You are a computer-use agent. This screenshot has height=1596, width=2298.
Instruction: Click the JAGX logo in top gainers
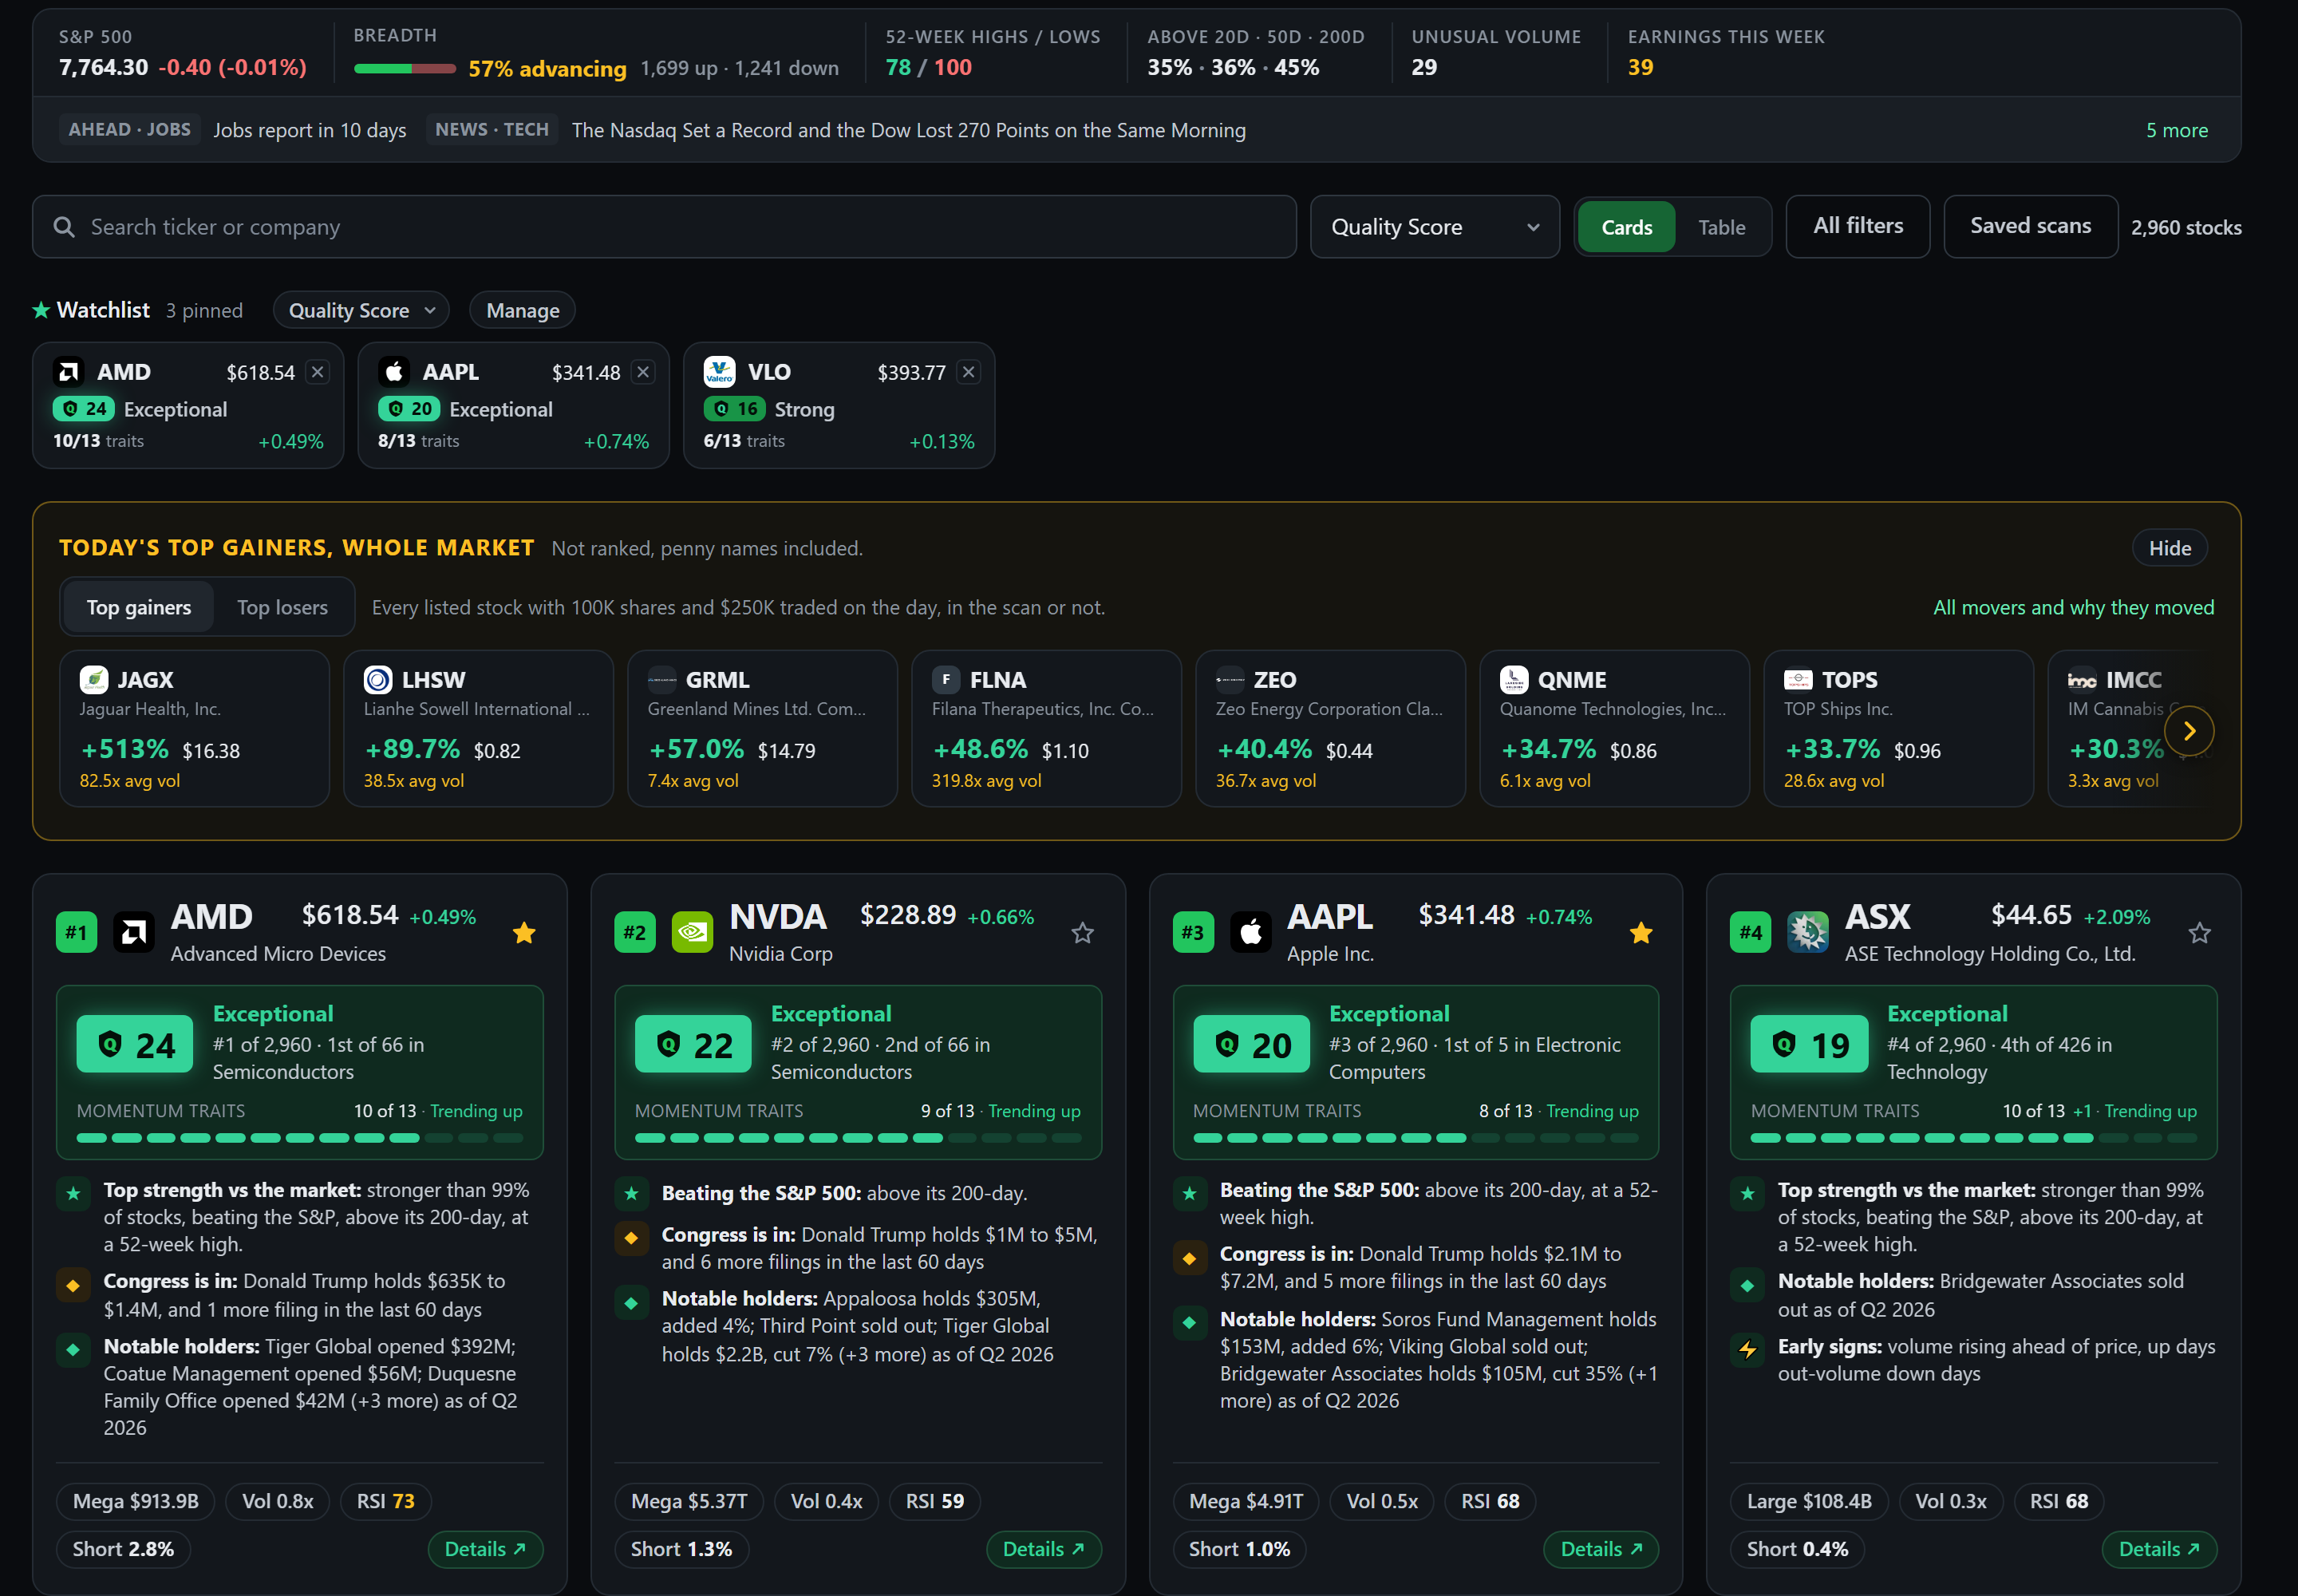click(94, 680)
